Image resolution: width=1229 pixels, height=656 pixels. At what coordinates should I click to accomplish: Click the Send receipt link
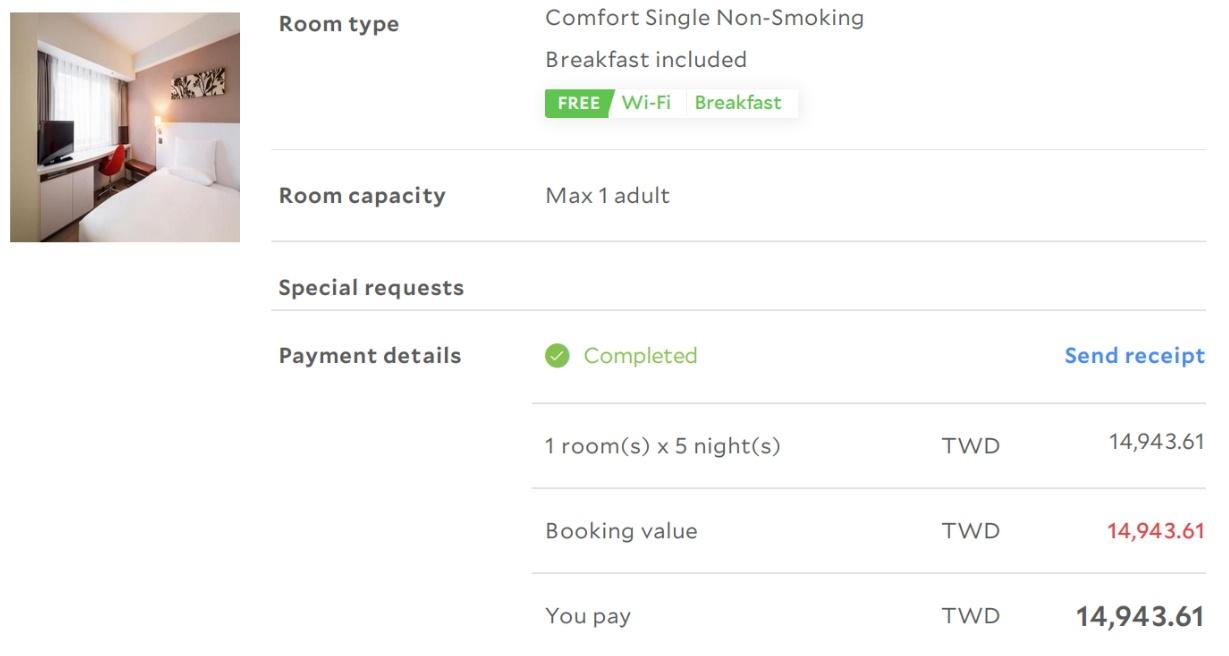pyautogui.click(x=1134, y=356)
